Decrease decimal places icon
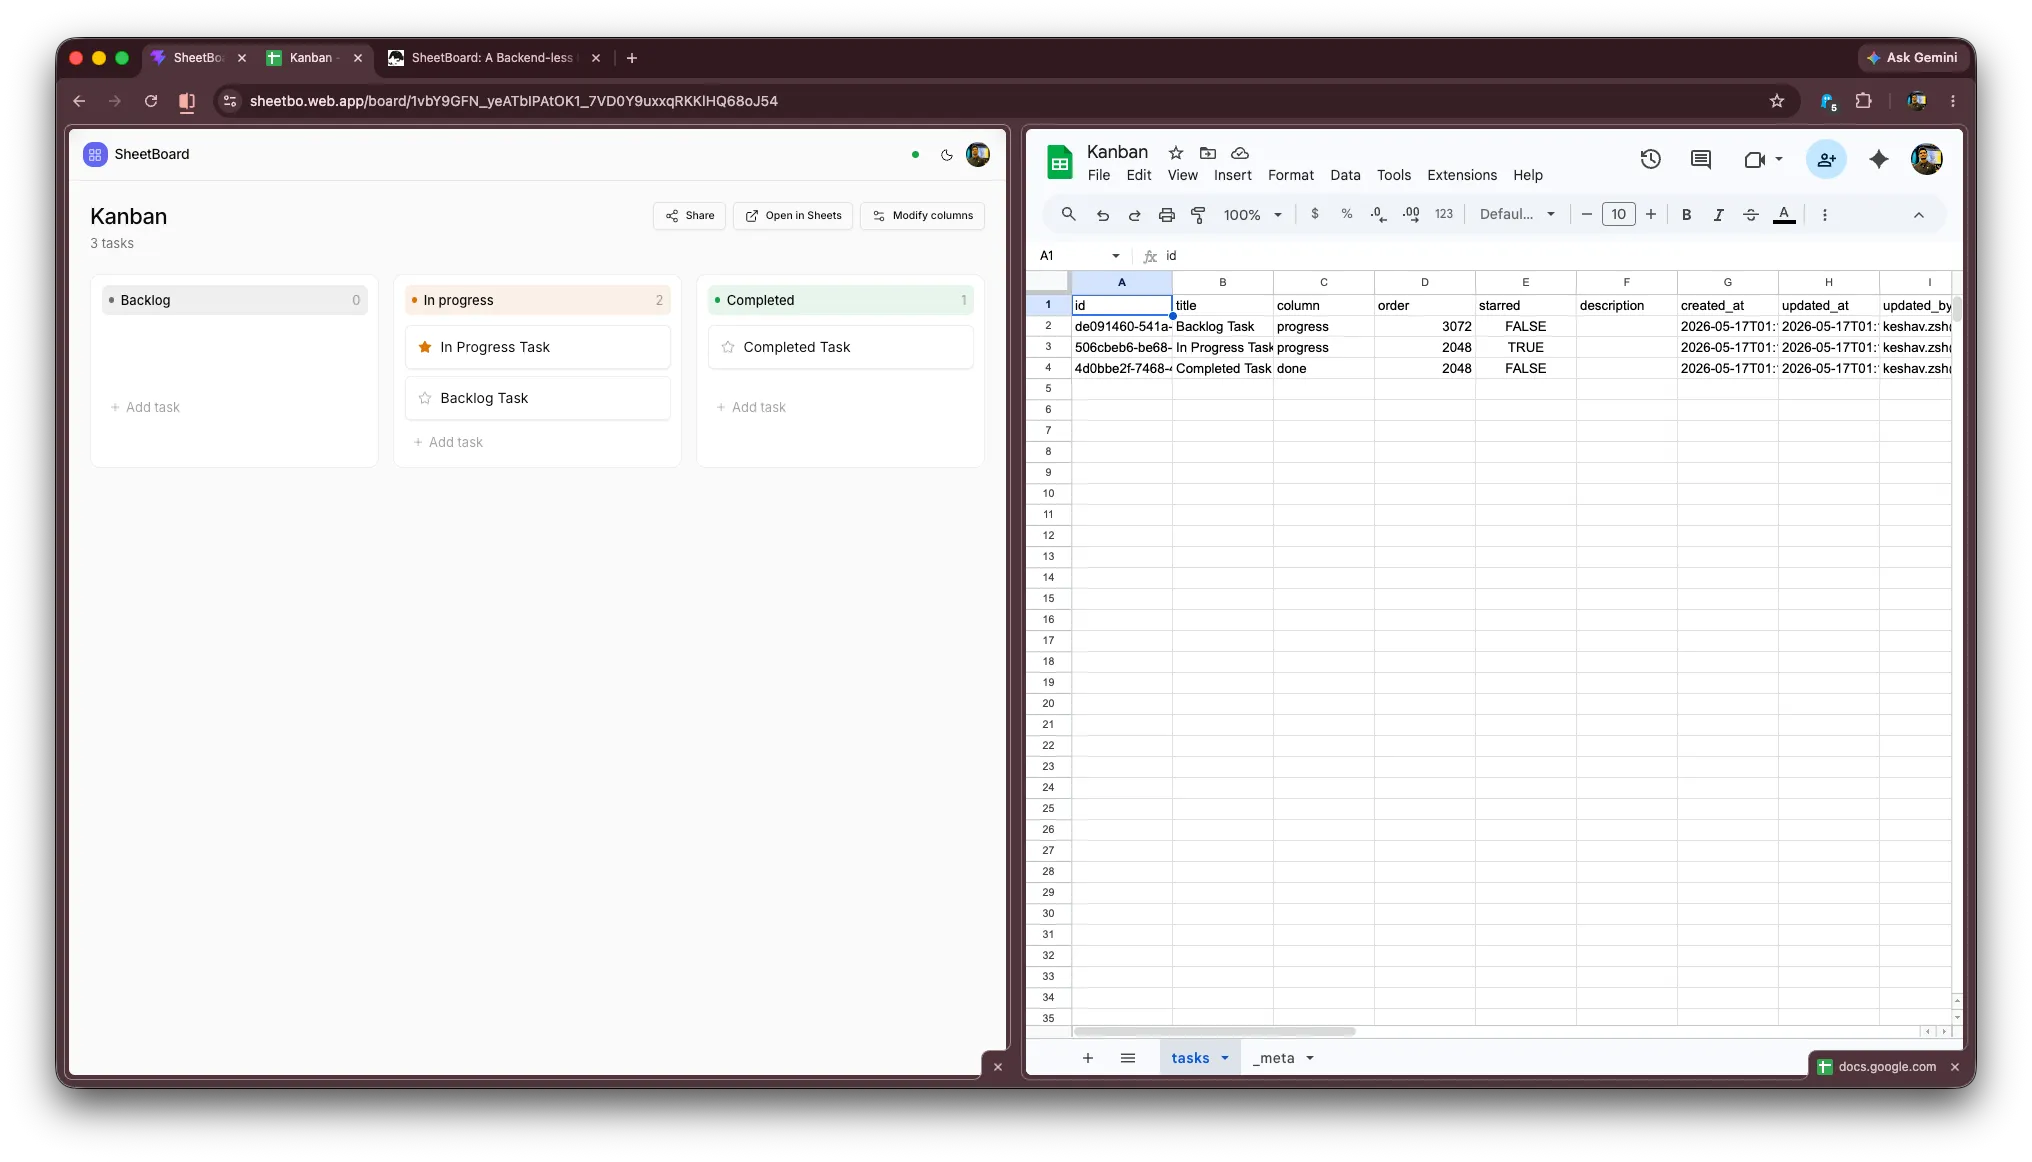Viewport: 2032px width, 1162px height. (x=1378, y=214)
